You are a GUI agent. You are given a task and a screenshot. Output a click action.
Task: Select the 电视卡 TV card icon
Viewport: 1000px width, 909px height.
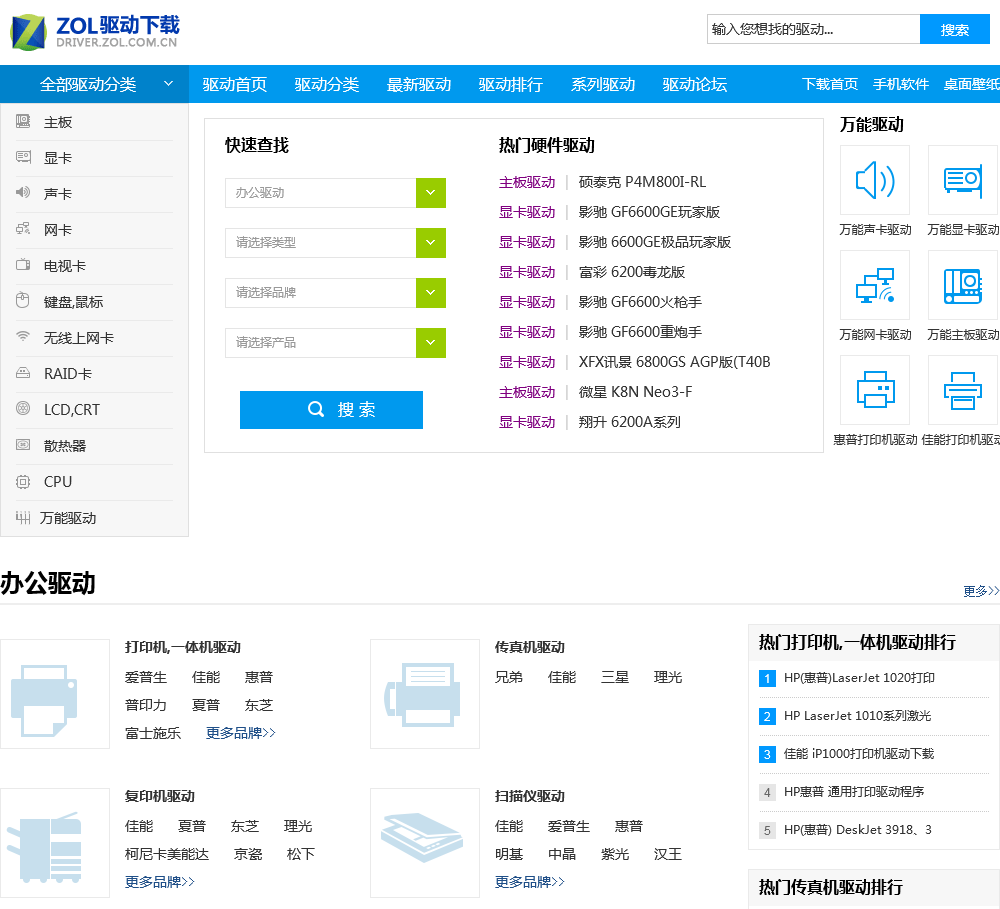pos(23,265)
